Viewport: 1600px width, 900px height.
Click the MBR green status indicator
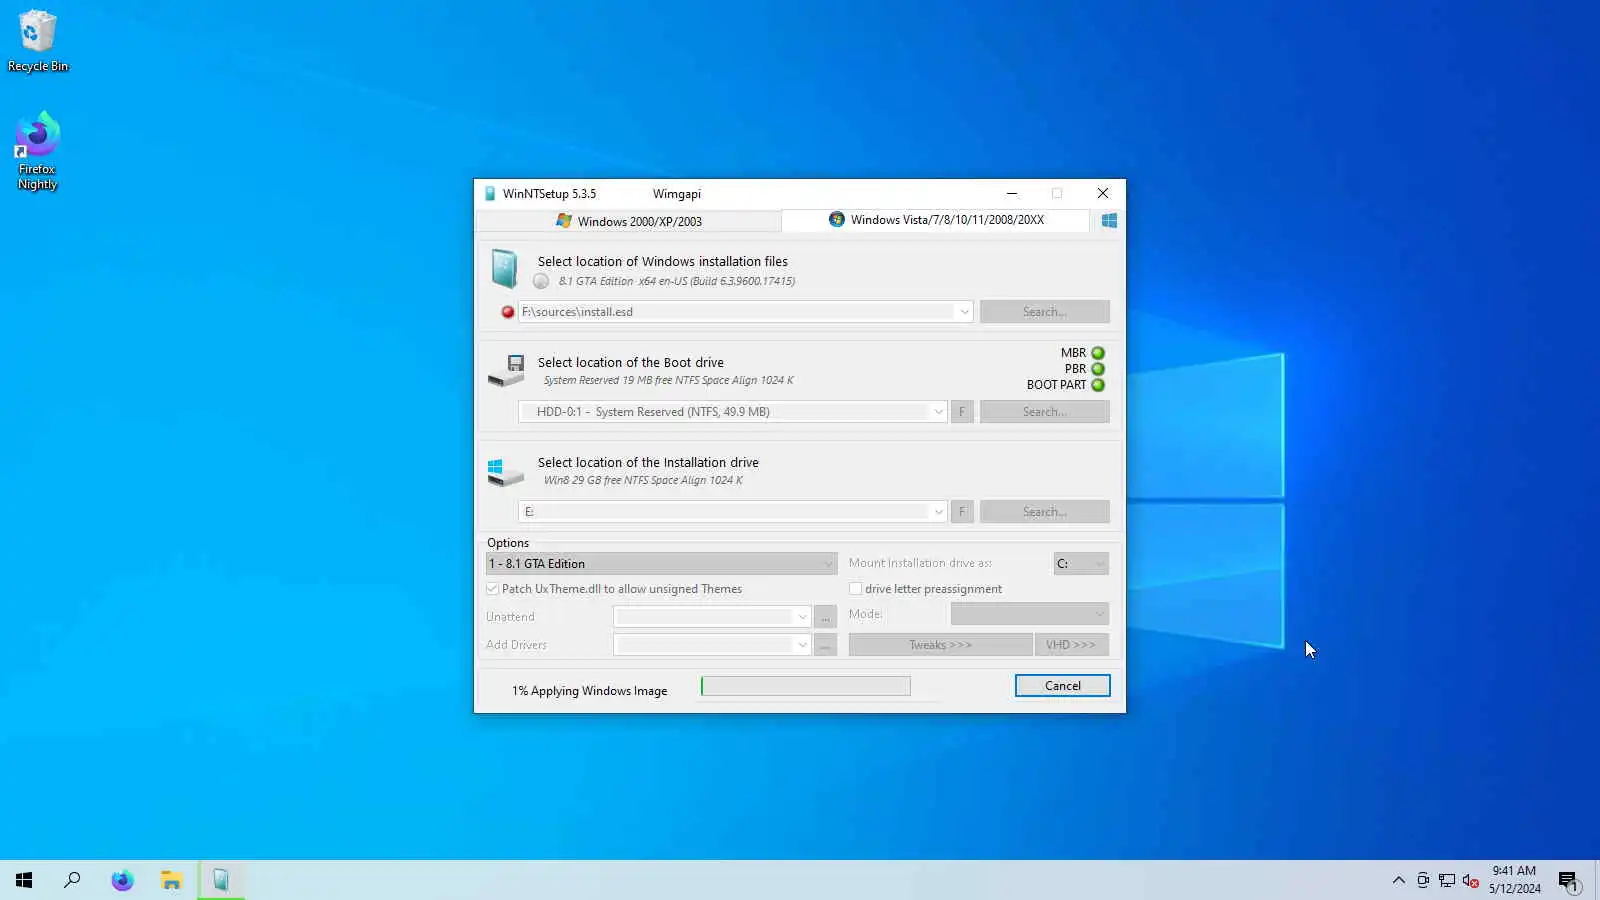click(x=1098, y=353)
